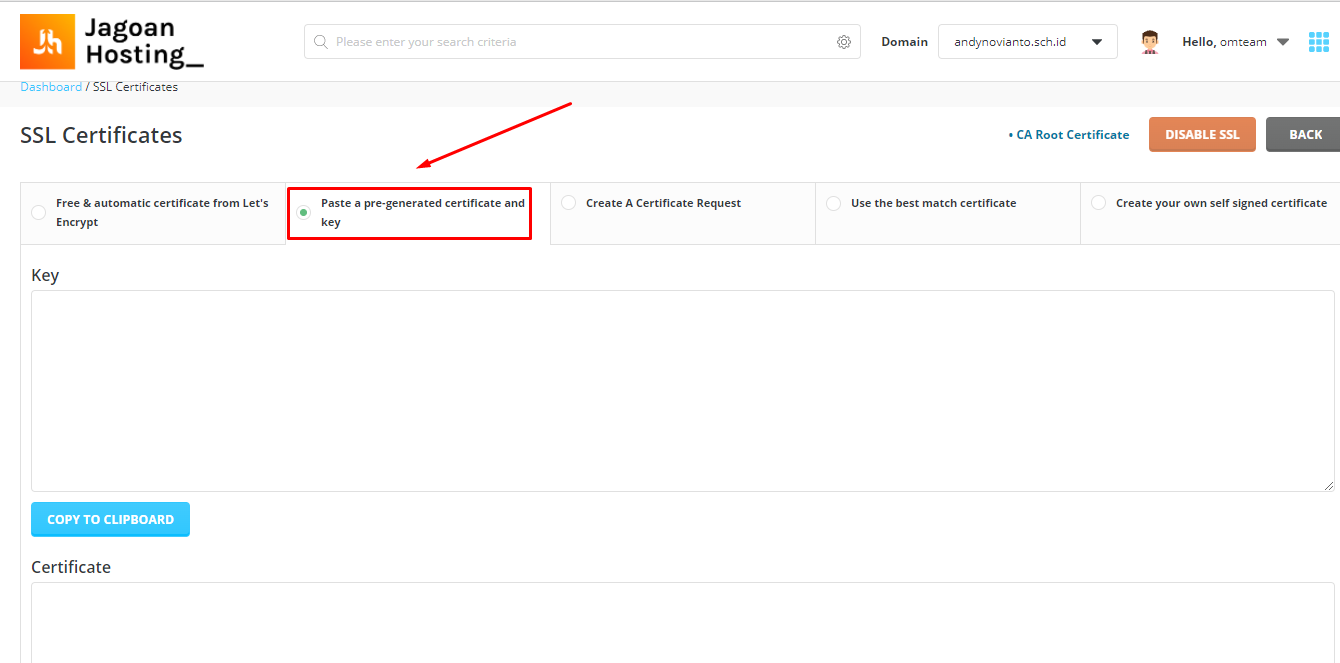Select Create your own self signed certificate

(1098, 202)
